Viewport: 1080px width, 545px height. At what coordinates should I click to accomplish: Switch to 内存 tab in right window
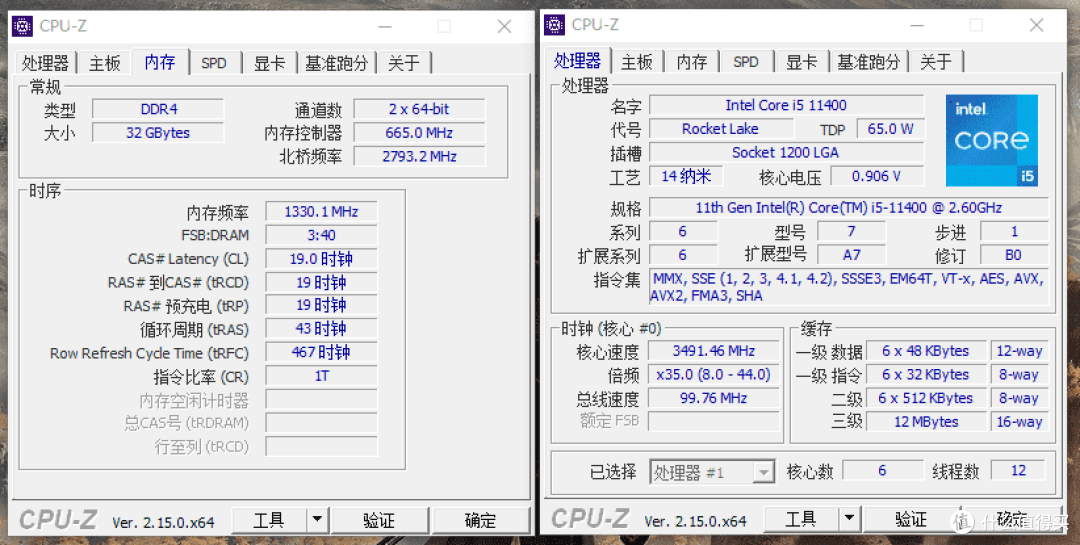click(692, 62)
